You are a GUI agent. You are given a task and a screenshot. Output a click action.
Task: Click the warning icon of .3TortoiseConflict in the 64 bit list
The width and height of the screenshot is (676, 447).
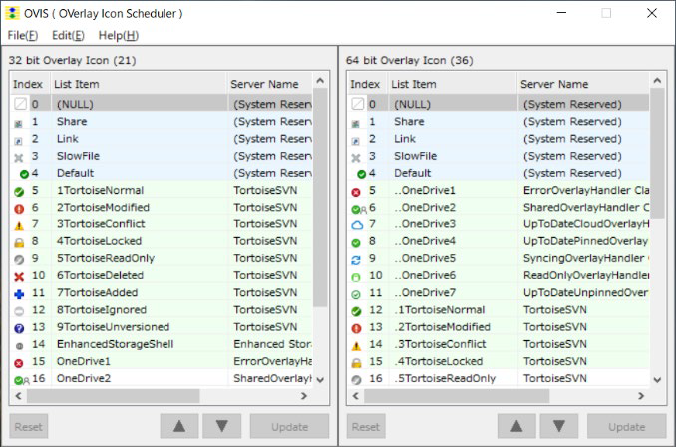pos(356,346)
